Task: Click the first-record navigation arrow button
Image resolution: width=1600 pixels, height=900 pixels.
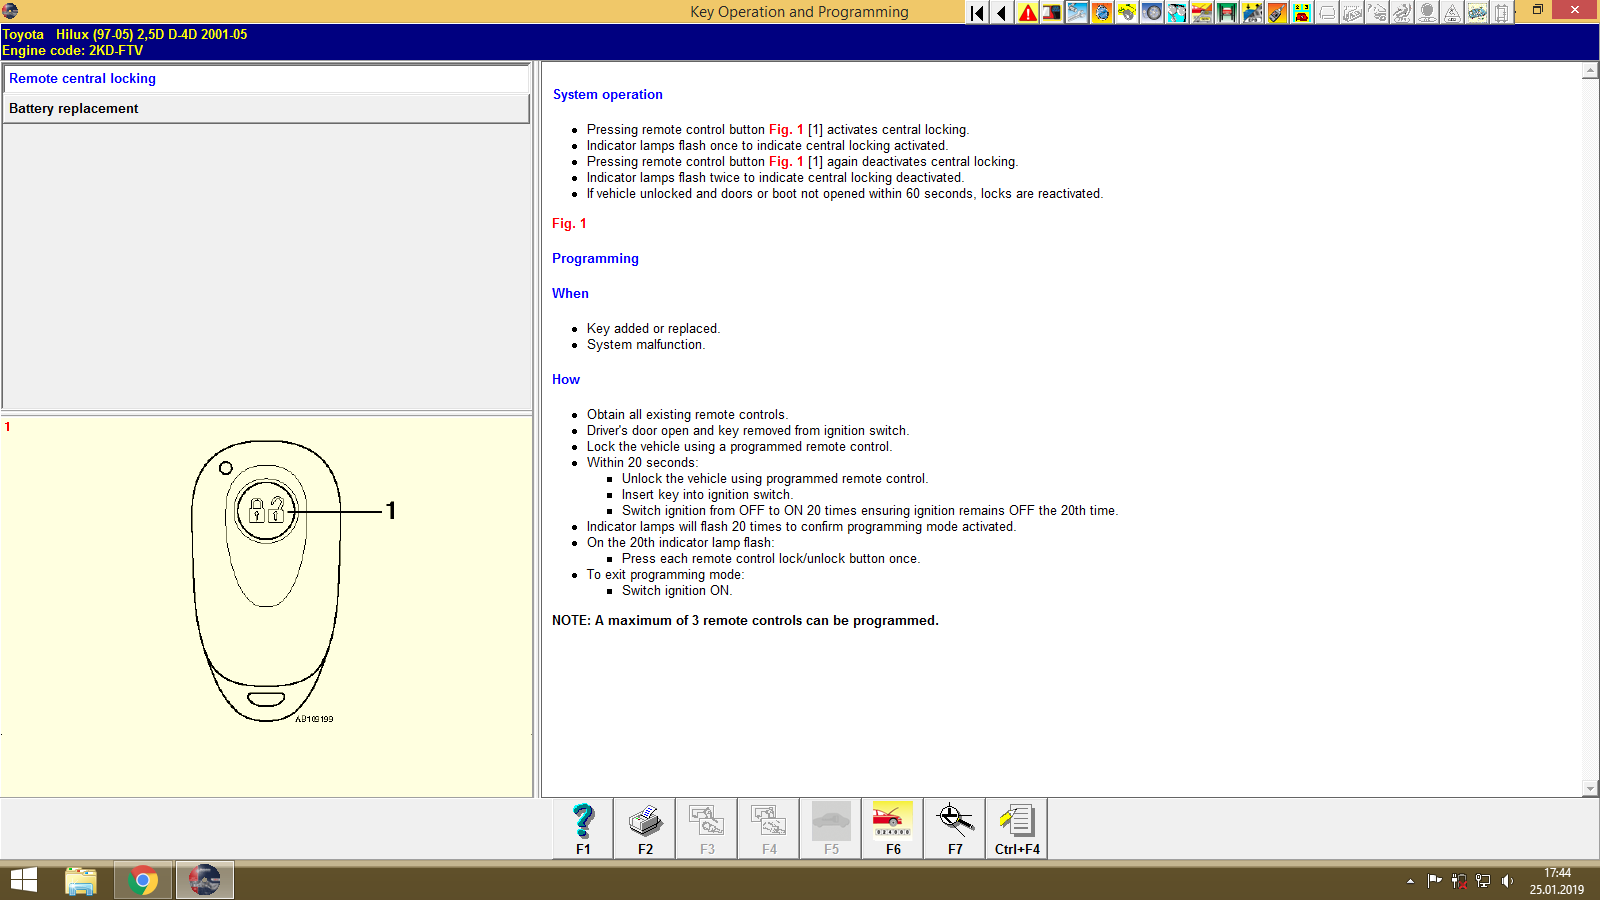Action: coord(976,13)
